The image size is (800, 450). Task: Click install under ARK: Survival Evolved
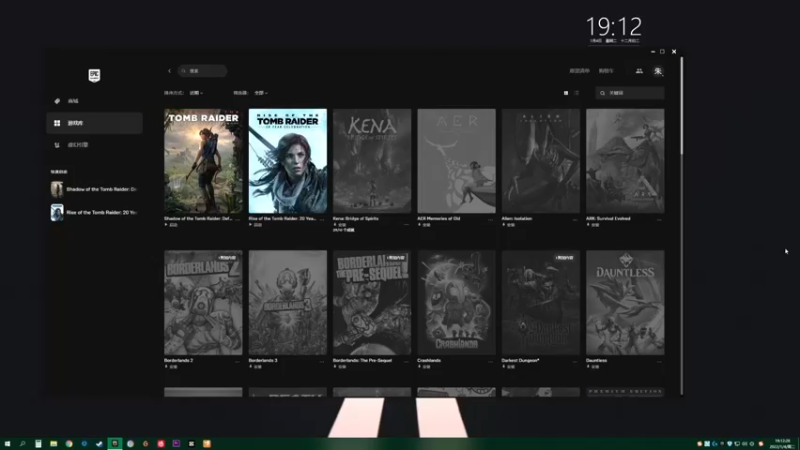point(593,225)
